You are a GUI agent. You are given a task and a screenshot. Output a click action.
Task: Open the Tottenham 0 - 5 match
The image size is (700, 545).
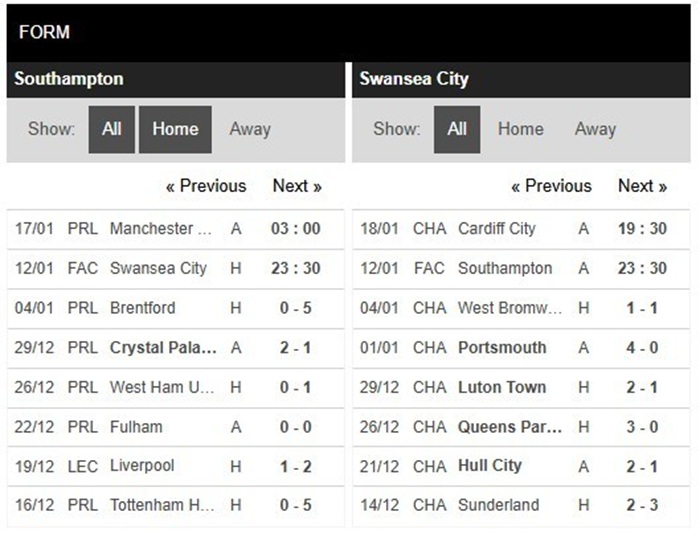point(175,505)
